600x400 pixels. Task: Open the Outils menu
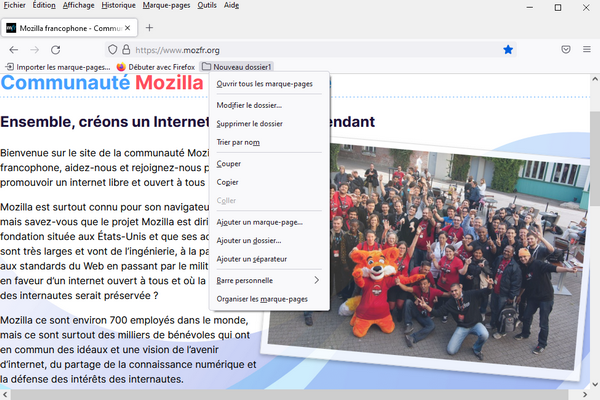pyautogui.click(x=207, y=5)
